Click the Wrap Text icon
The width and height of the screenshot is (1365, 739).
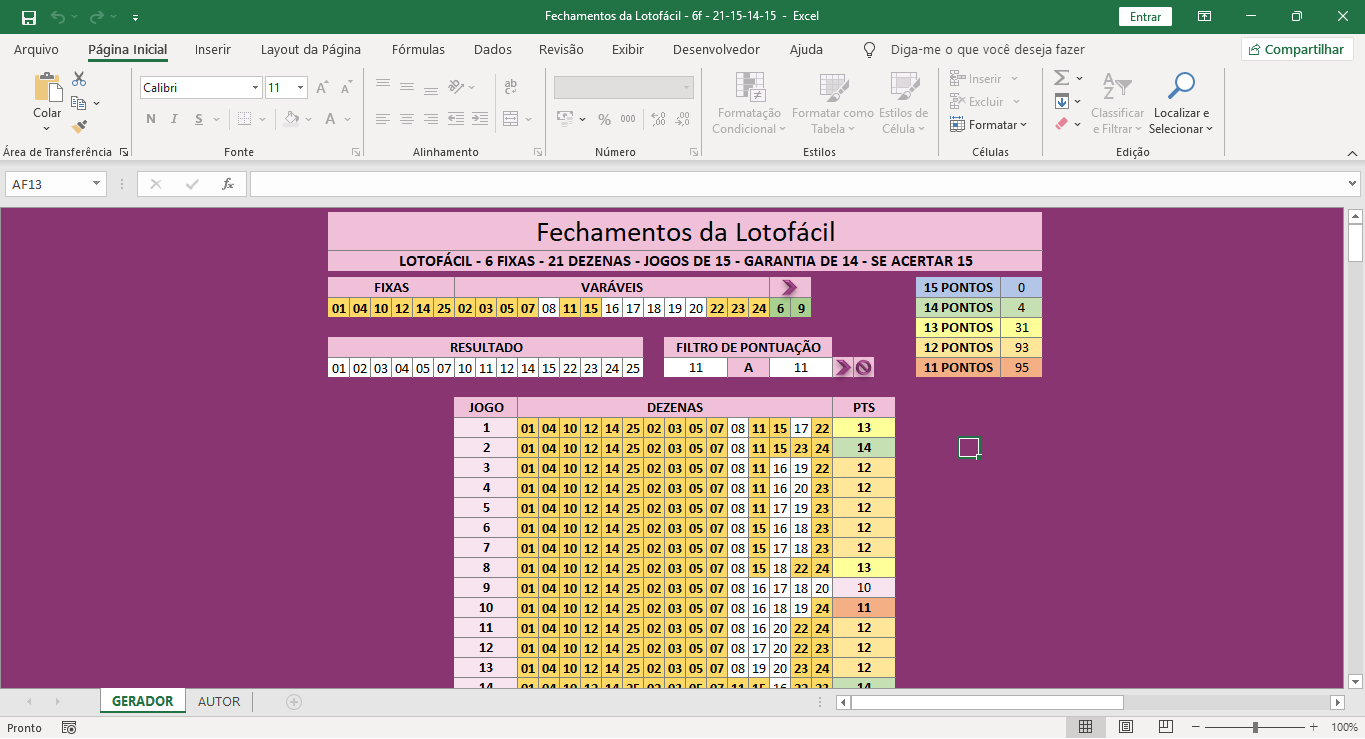[x=511, y=87]
